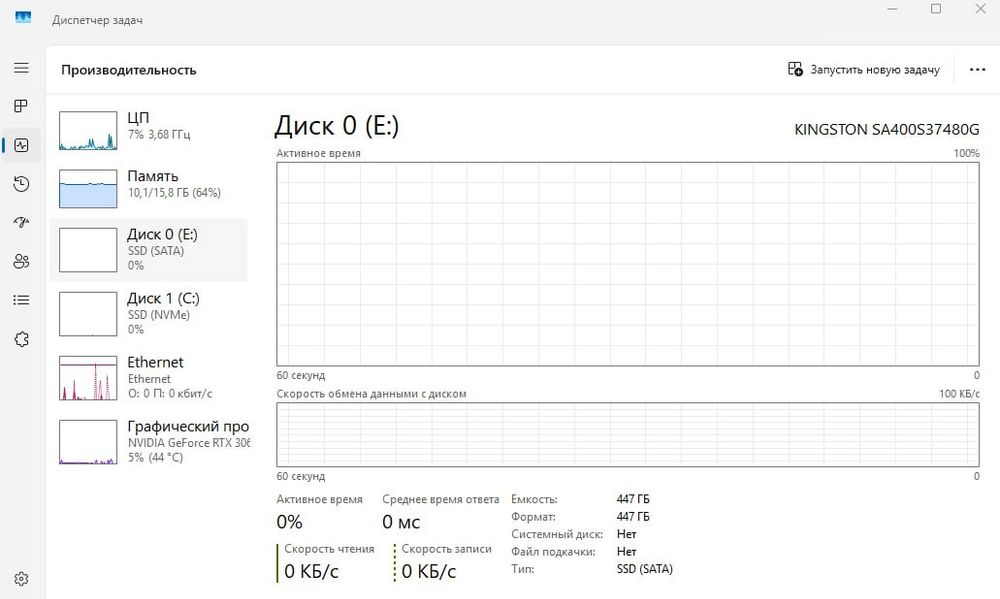The height and width of the screenshot is (599, 1000).
Task: Select Диск 1 (C:) item
Action: (x=149, y=314)
